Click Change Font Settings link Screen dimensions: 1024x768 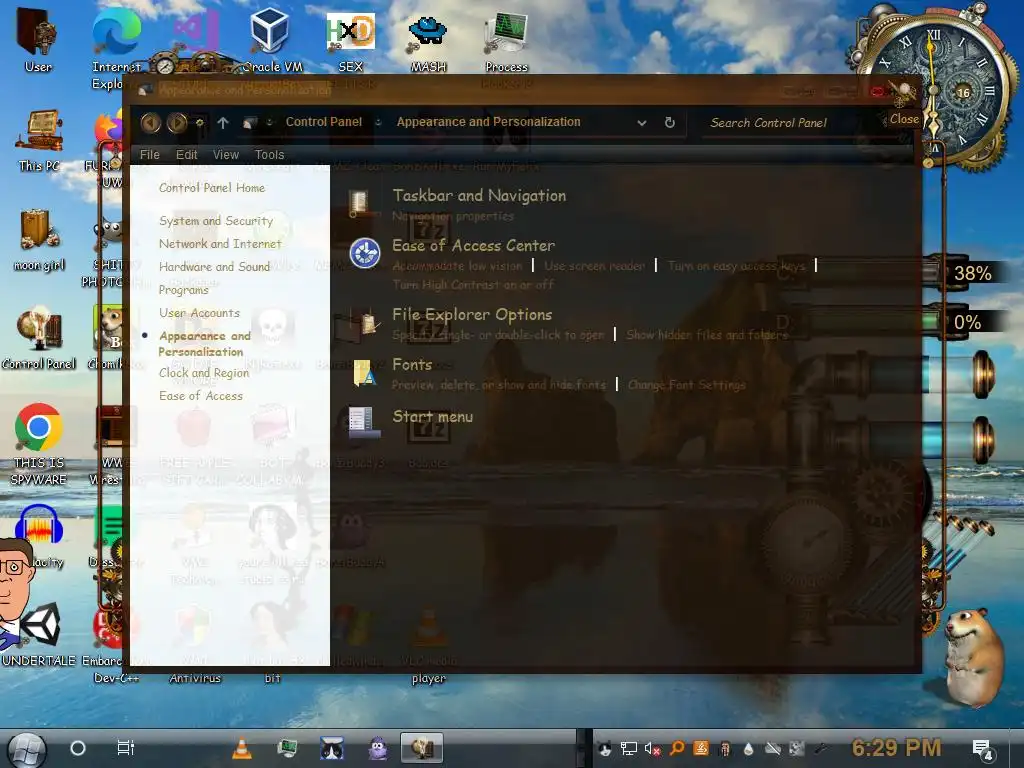tap(686, 385)
